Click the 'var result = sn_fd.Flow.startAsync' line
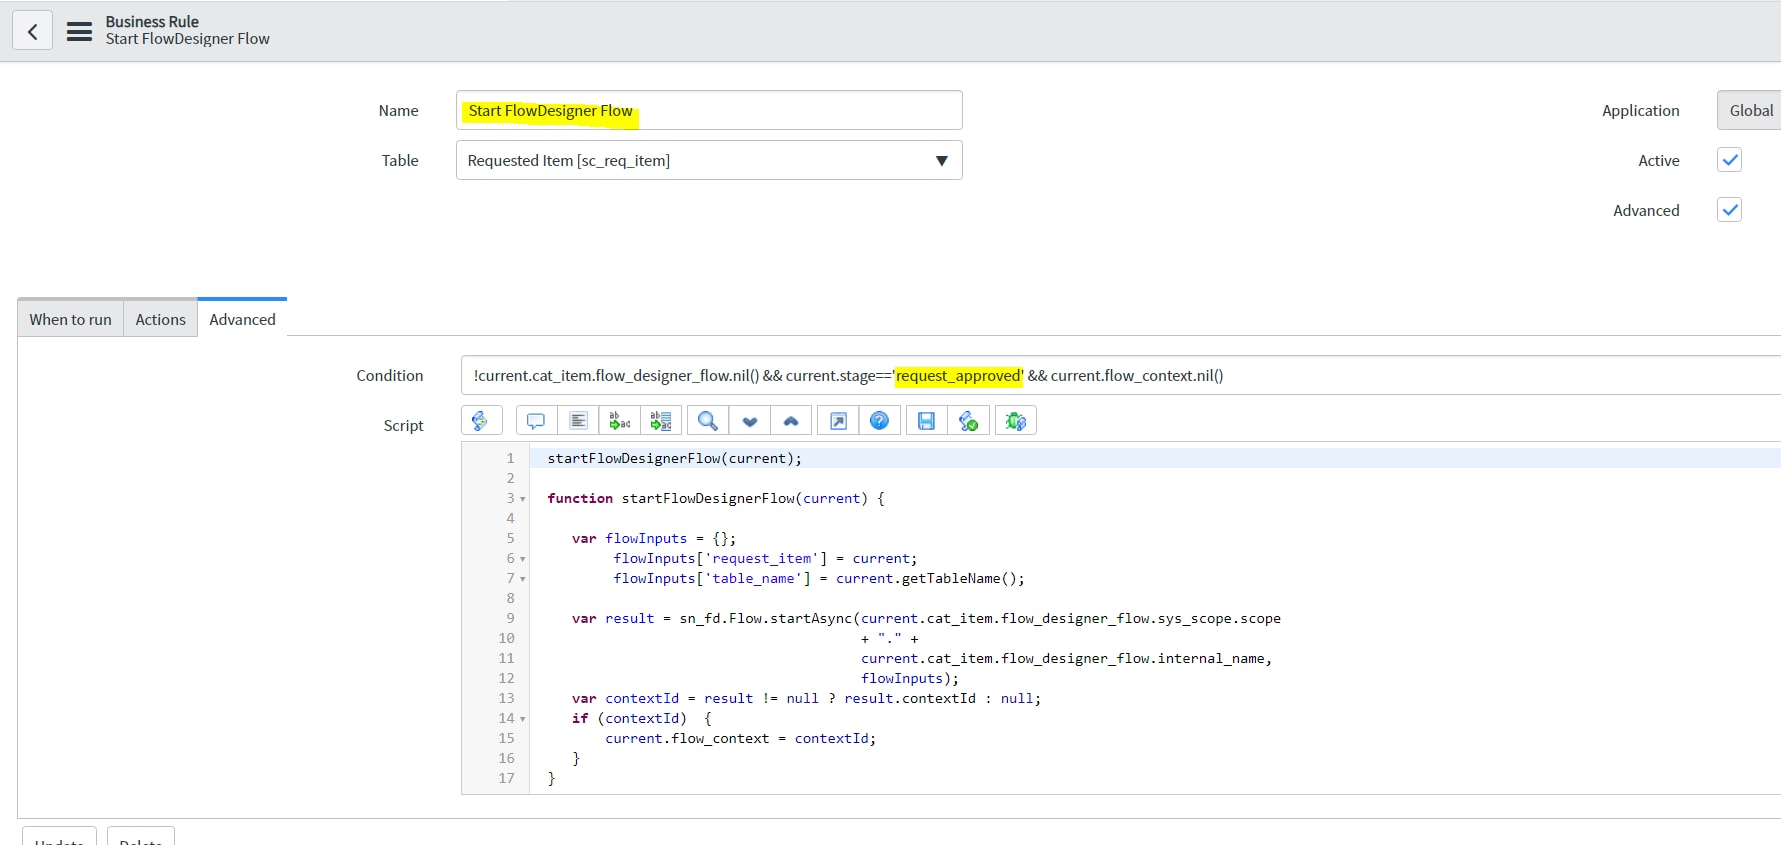The image size is (1781, 845). pos(926,618)
